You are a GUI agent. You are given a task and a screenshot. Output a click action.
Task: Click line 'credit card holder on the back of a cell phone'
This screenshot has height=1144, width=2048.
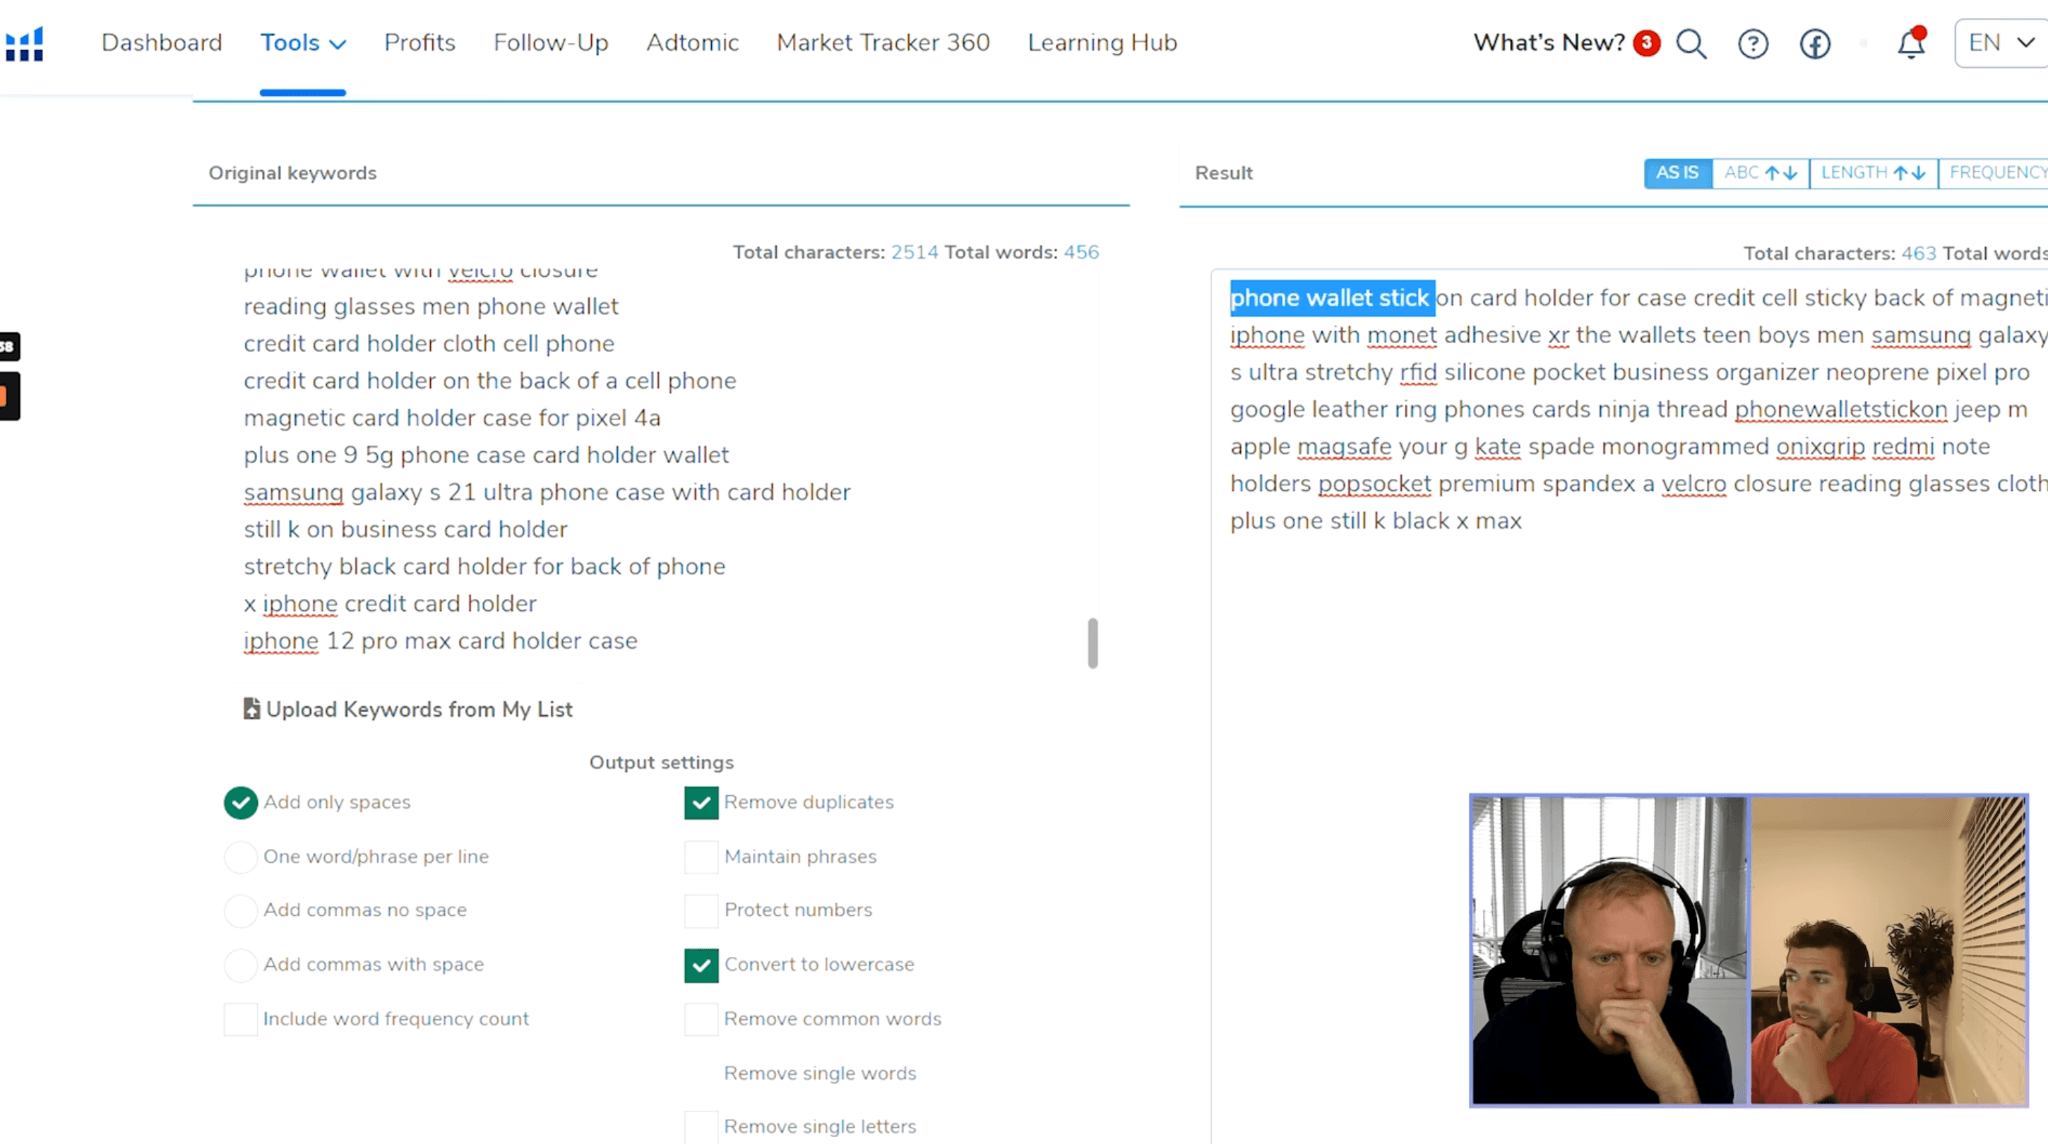[x=490, y=380]
